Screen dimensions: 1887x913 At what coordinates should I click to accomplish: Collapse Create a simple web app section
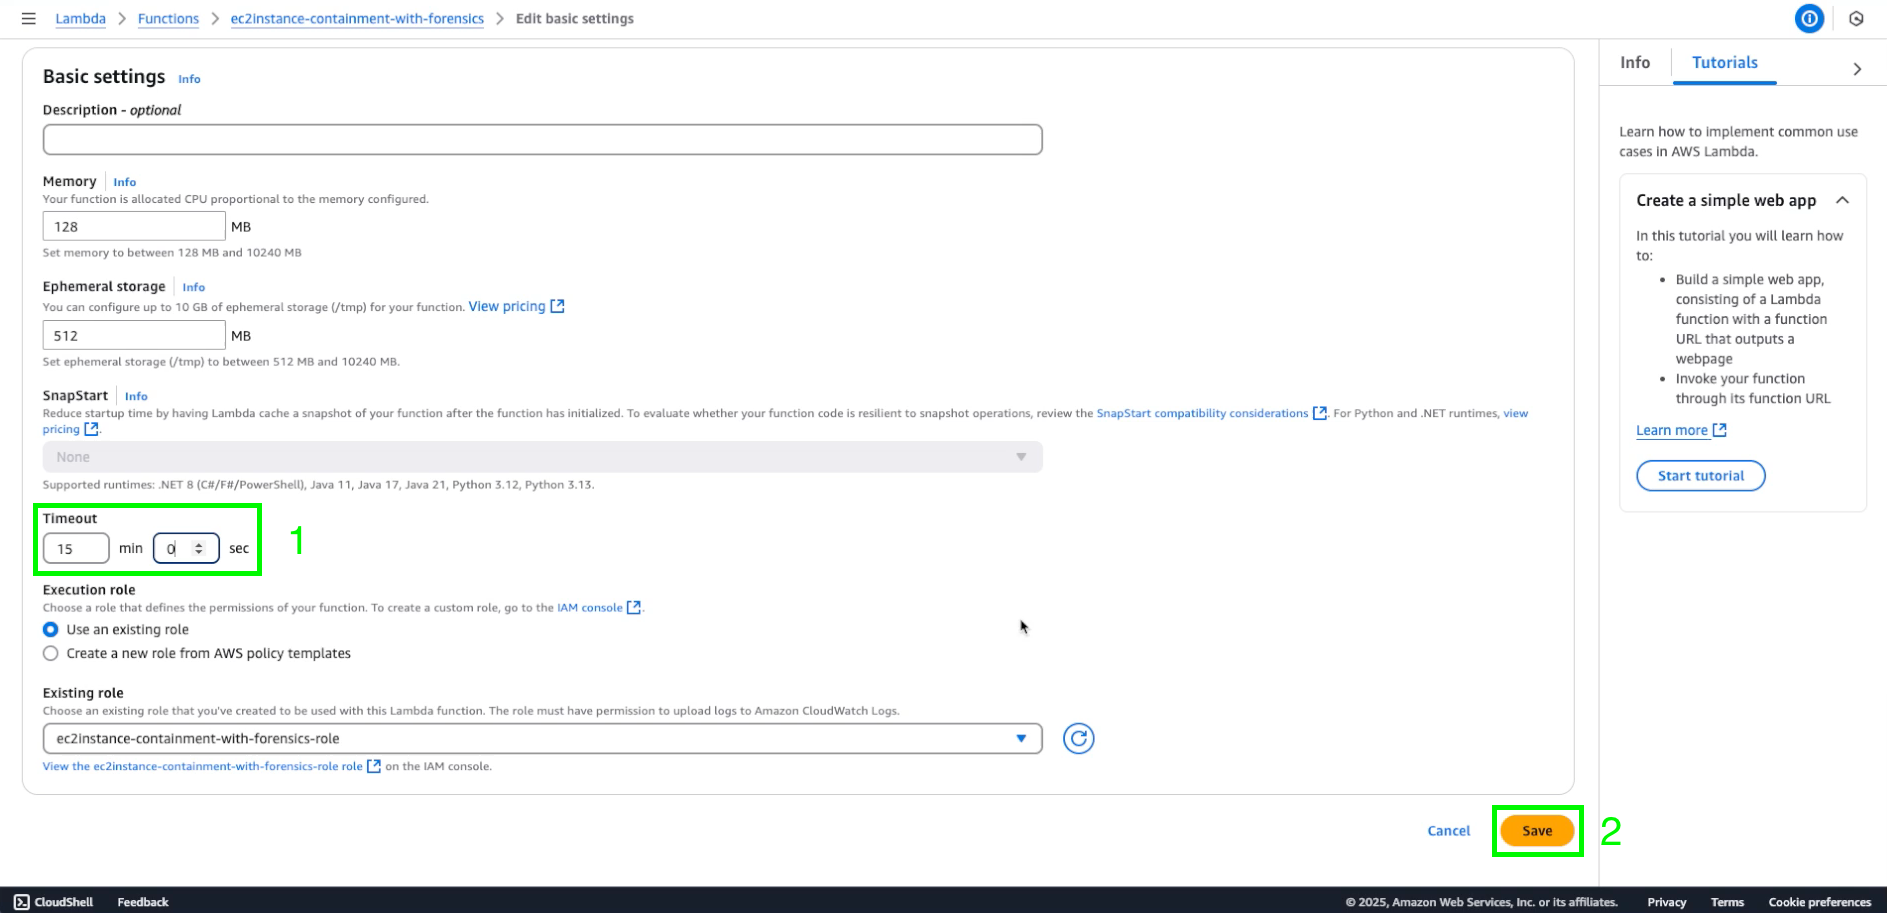click(x=1842, y=200)
